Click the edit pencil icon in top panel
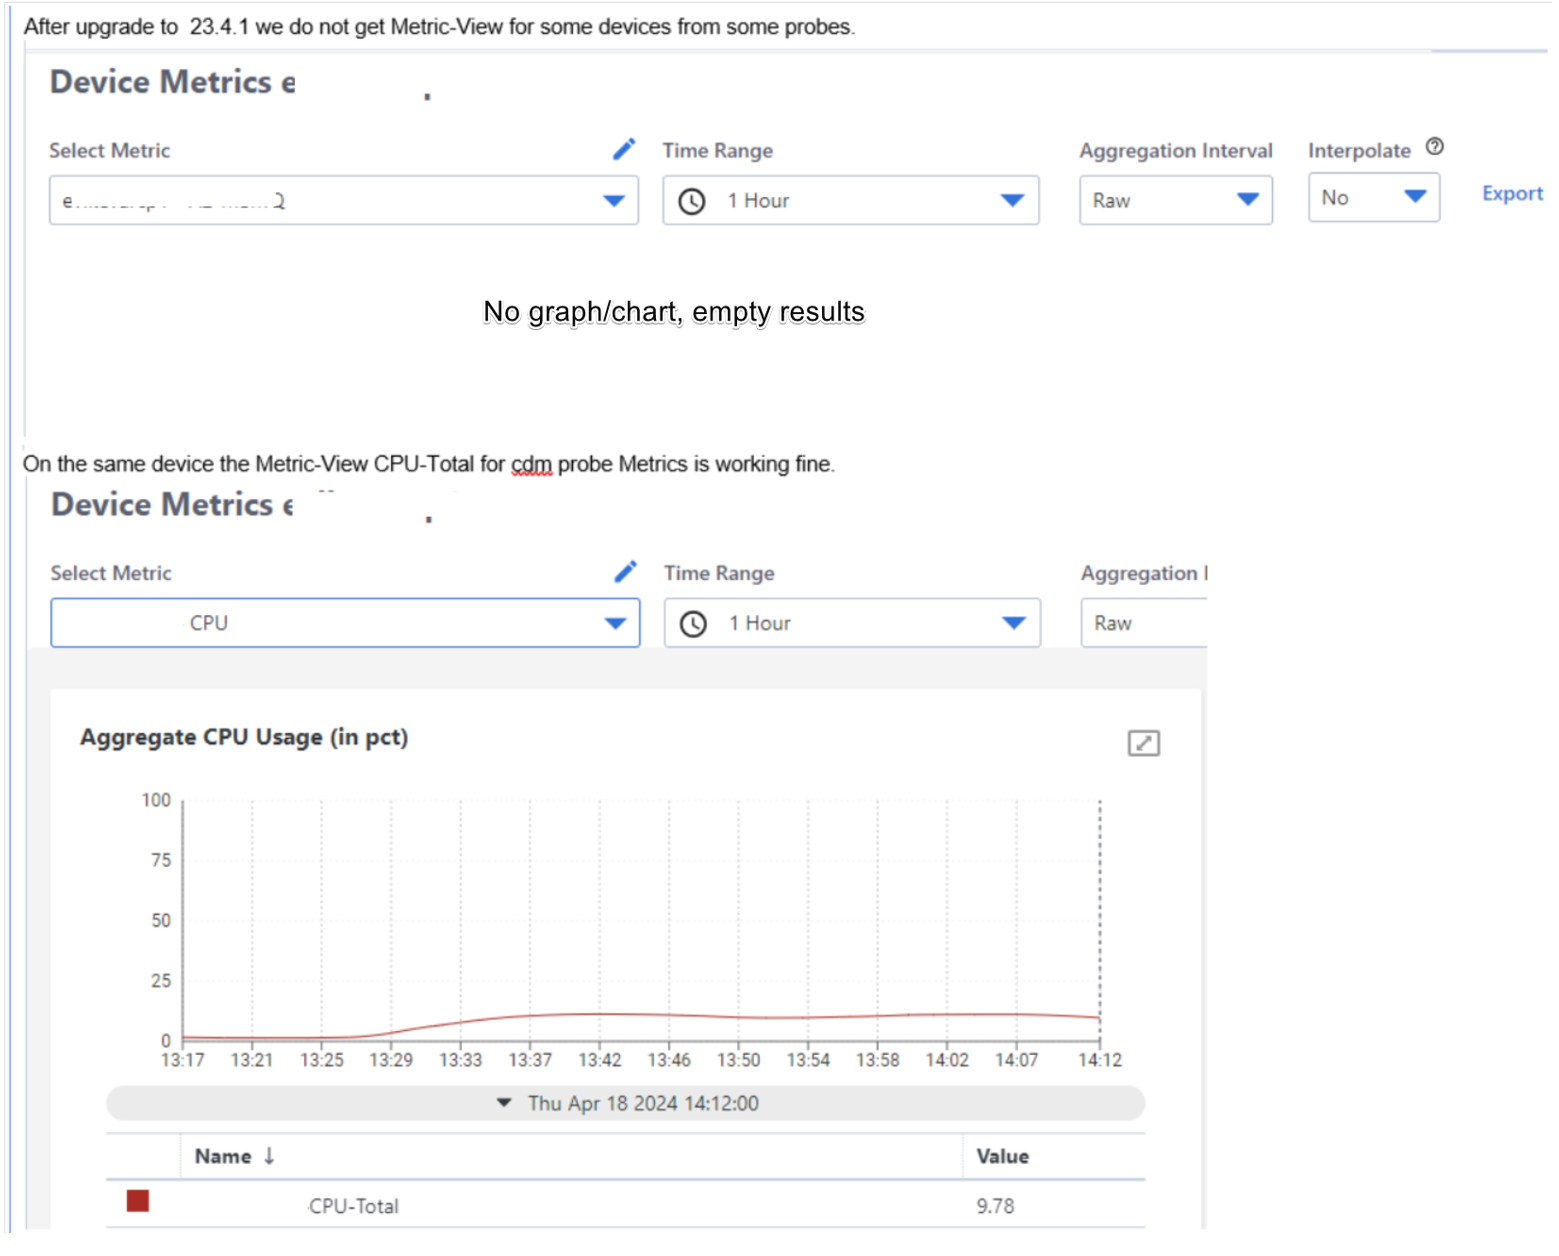1559x1256 pixels. click(x=624, y=150)
